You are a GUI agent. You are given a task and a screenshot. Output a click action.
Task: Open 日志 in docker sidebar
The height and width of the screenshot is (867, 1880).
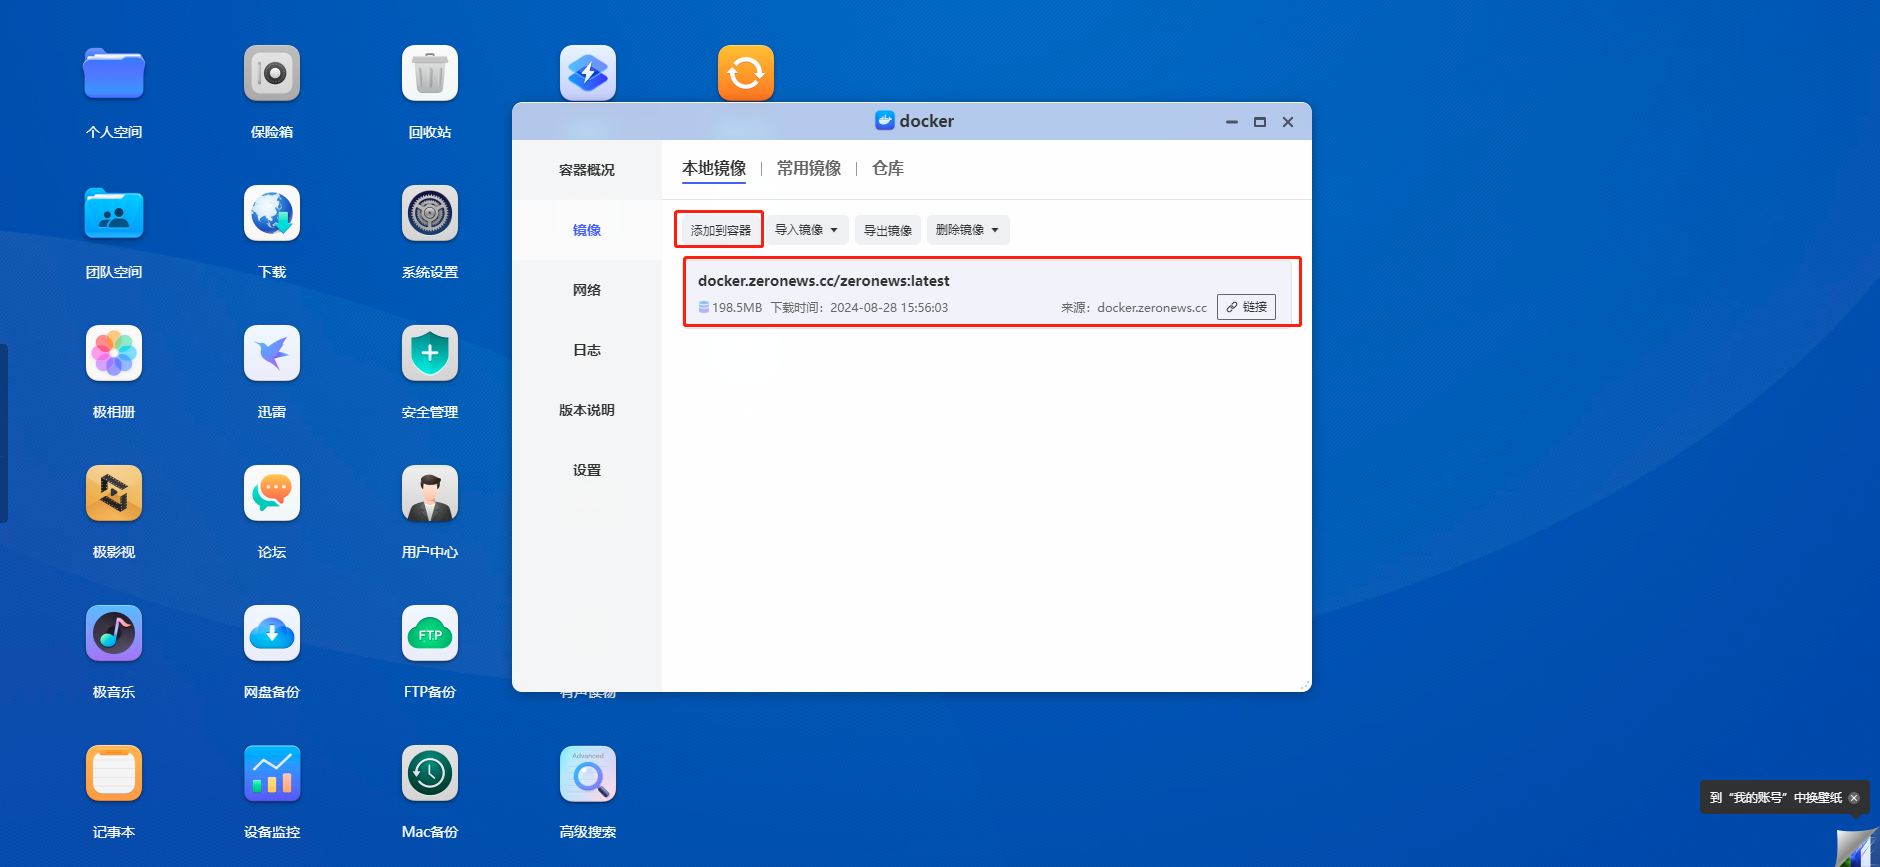(x=587, y=350)
